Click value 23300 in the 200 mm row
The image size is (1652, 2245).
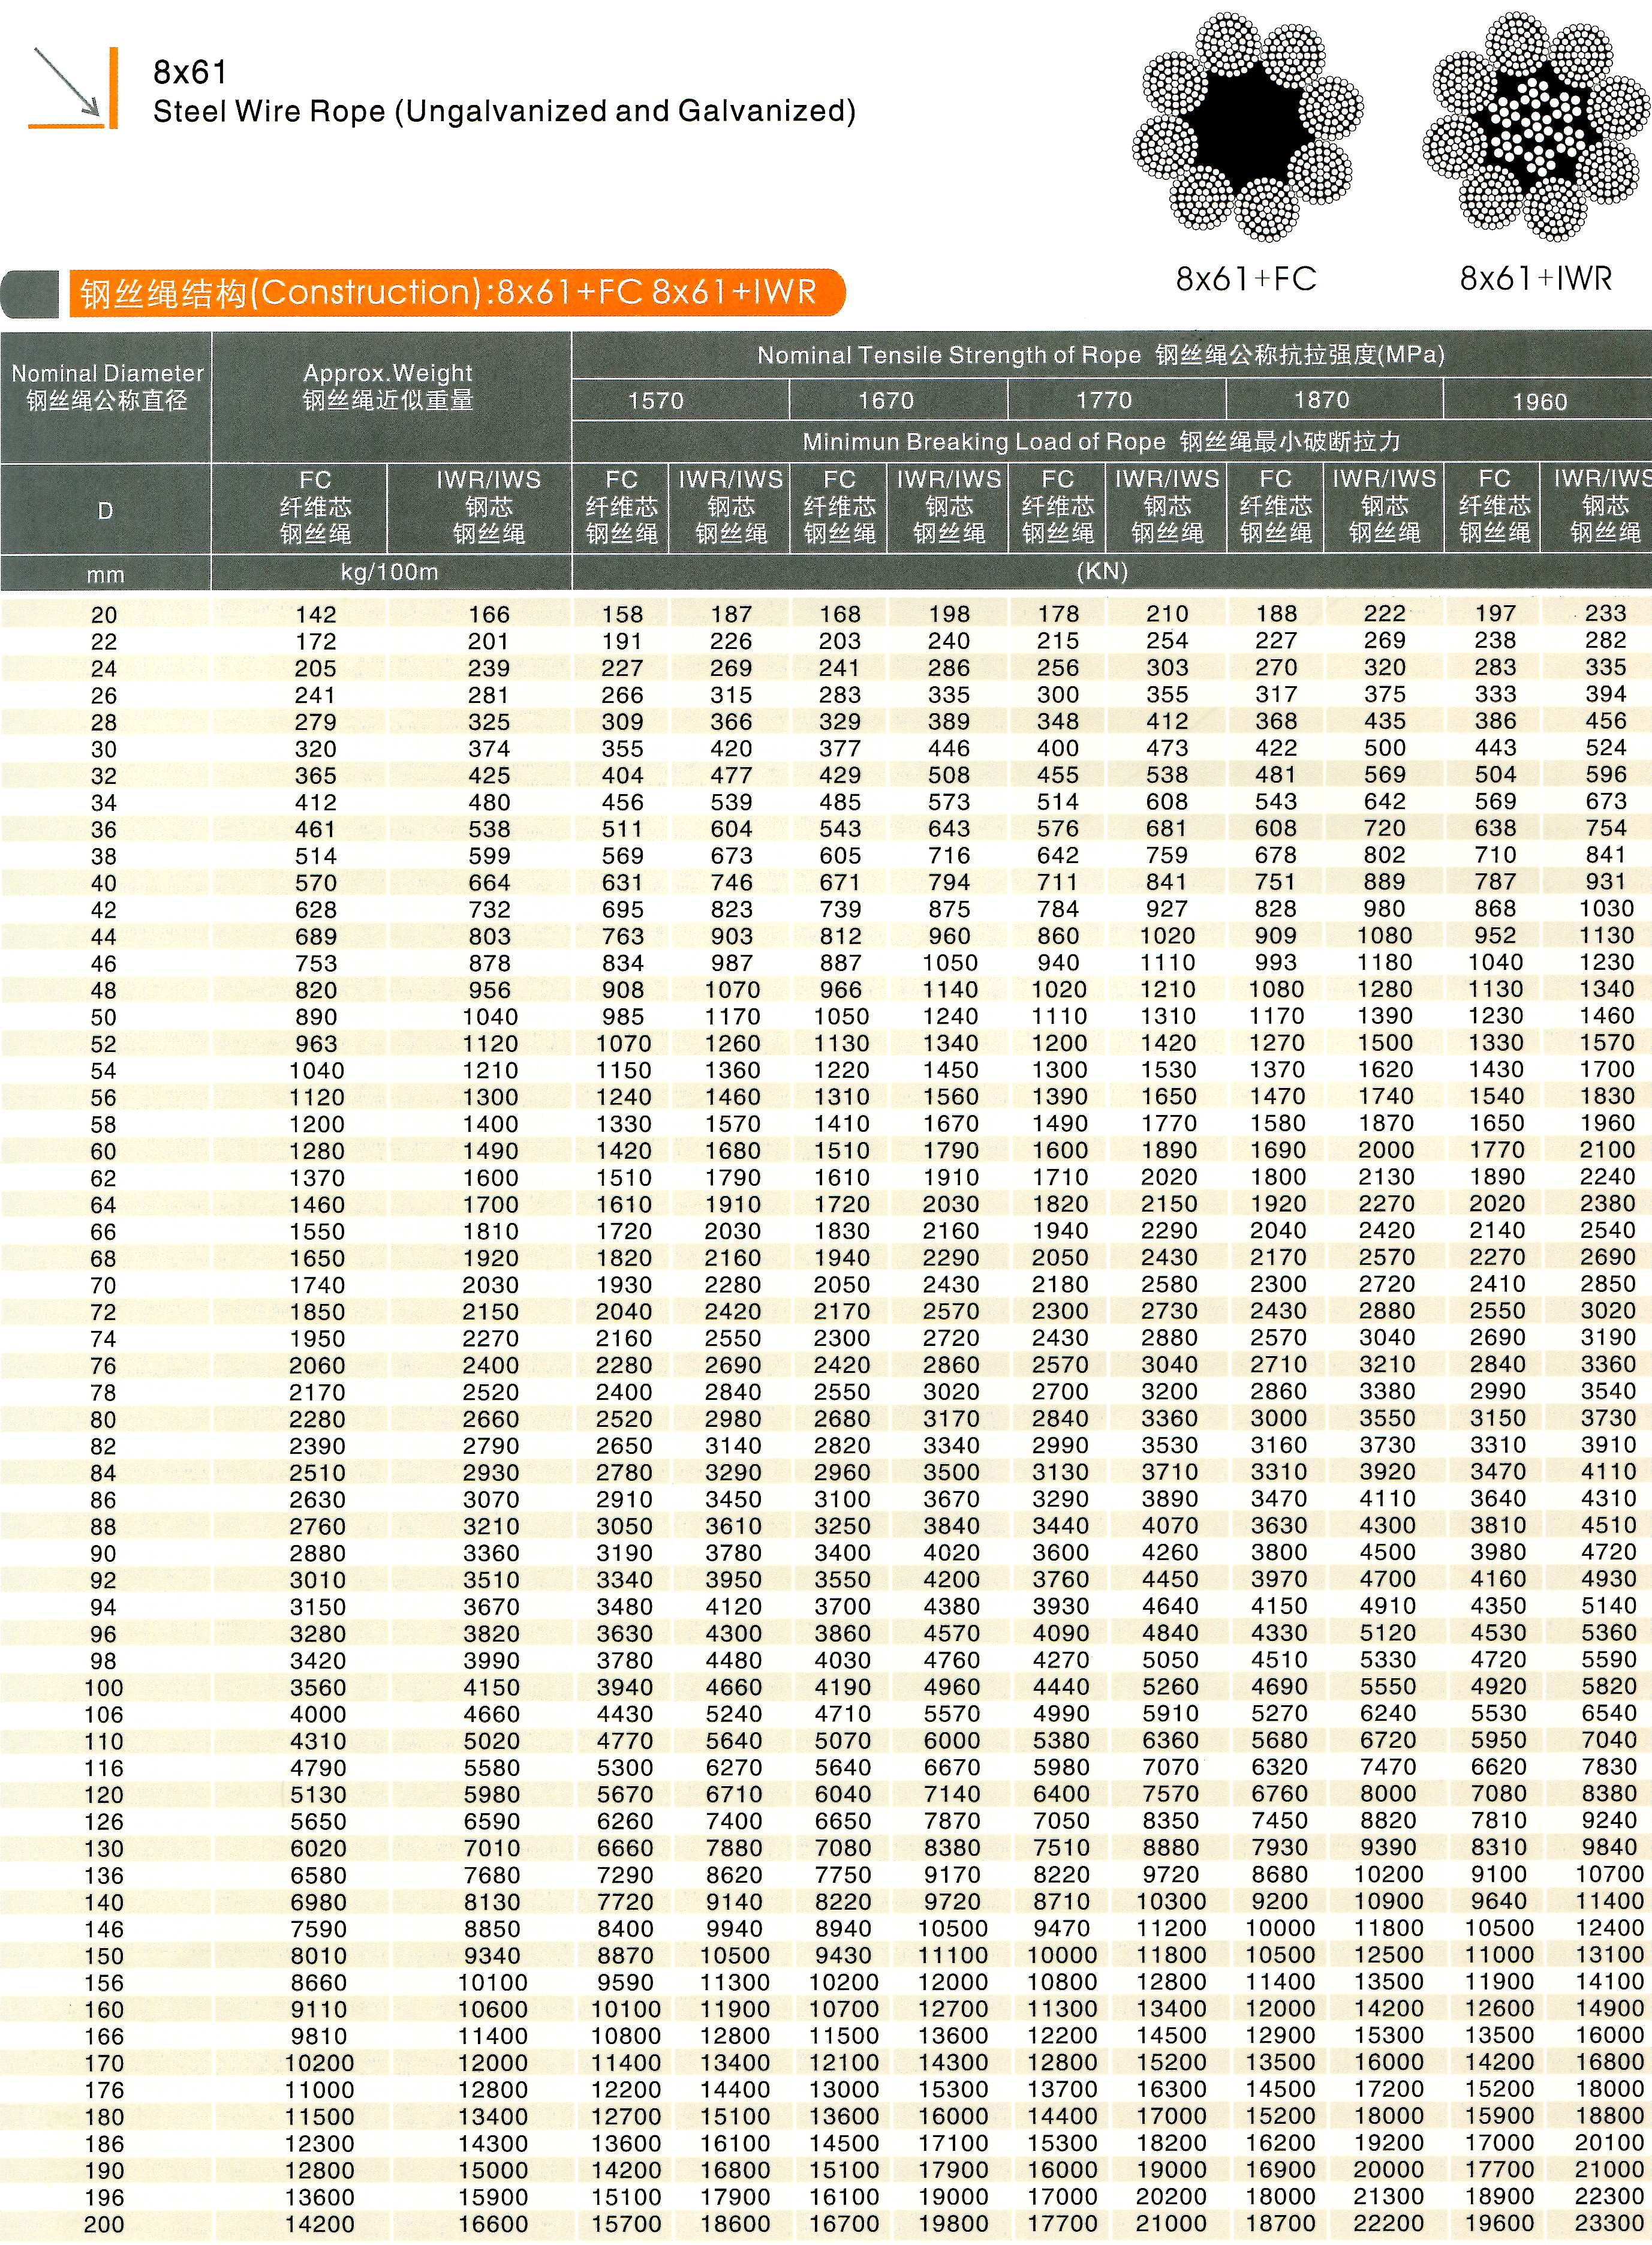click(x=1609, y=2223)
